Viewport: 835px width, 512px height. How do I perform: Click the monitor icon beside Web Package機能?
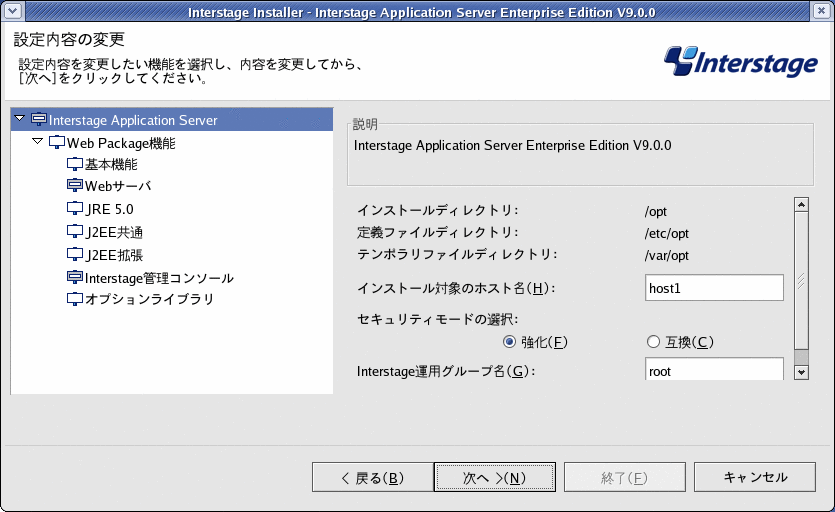56,142
